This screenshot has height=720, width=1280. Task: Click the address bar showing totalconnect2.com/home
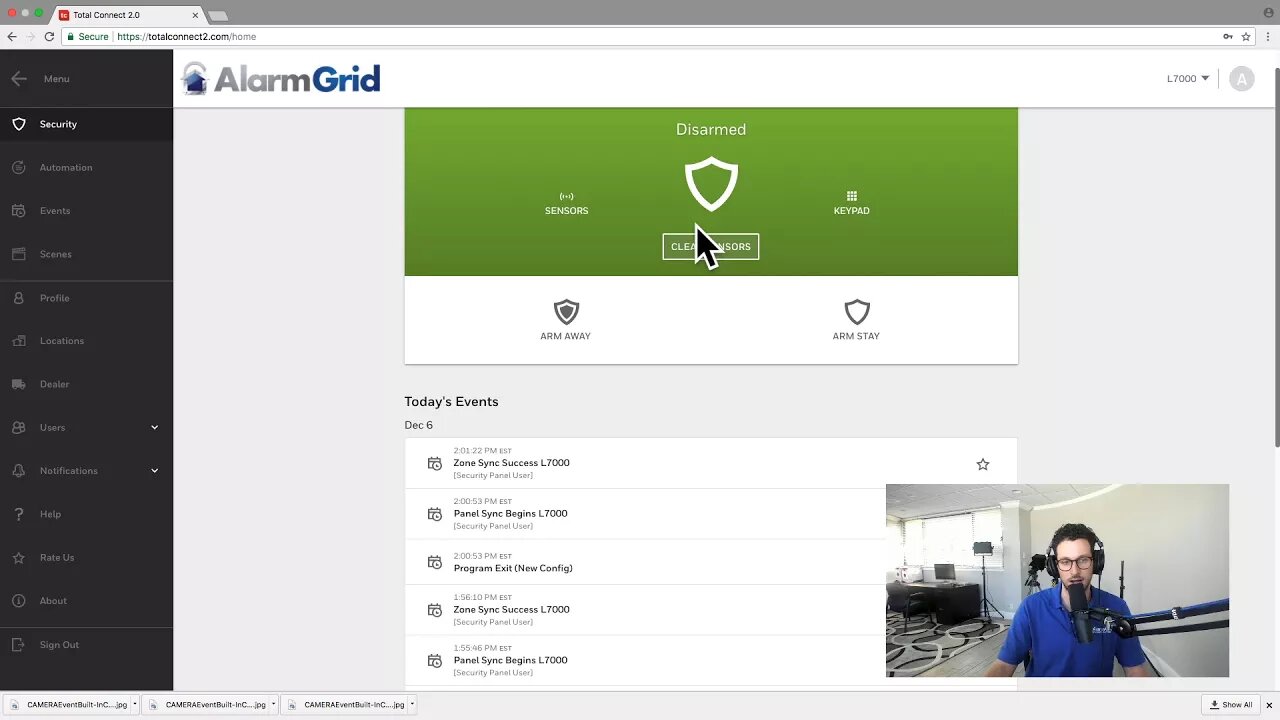640,37
